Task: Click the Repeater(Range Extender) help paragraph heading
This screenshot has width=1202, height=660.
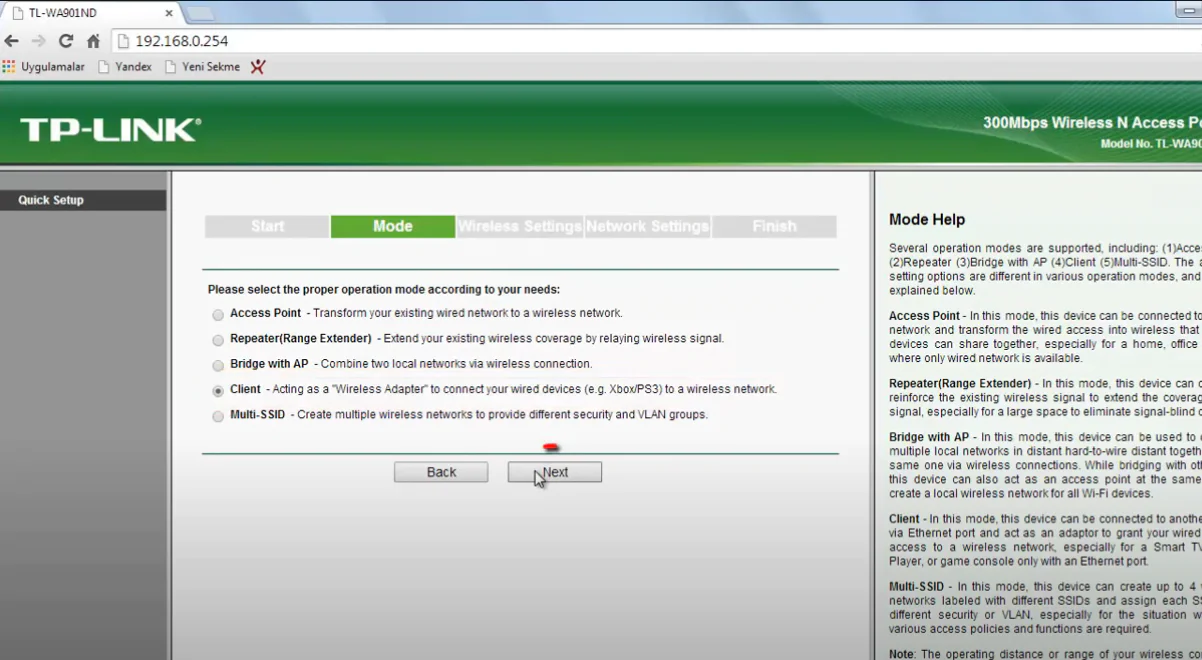Action: pos(960,383)
